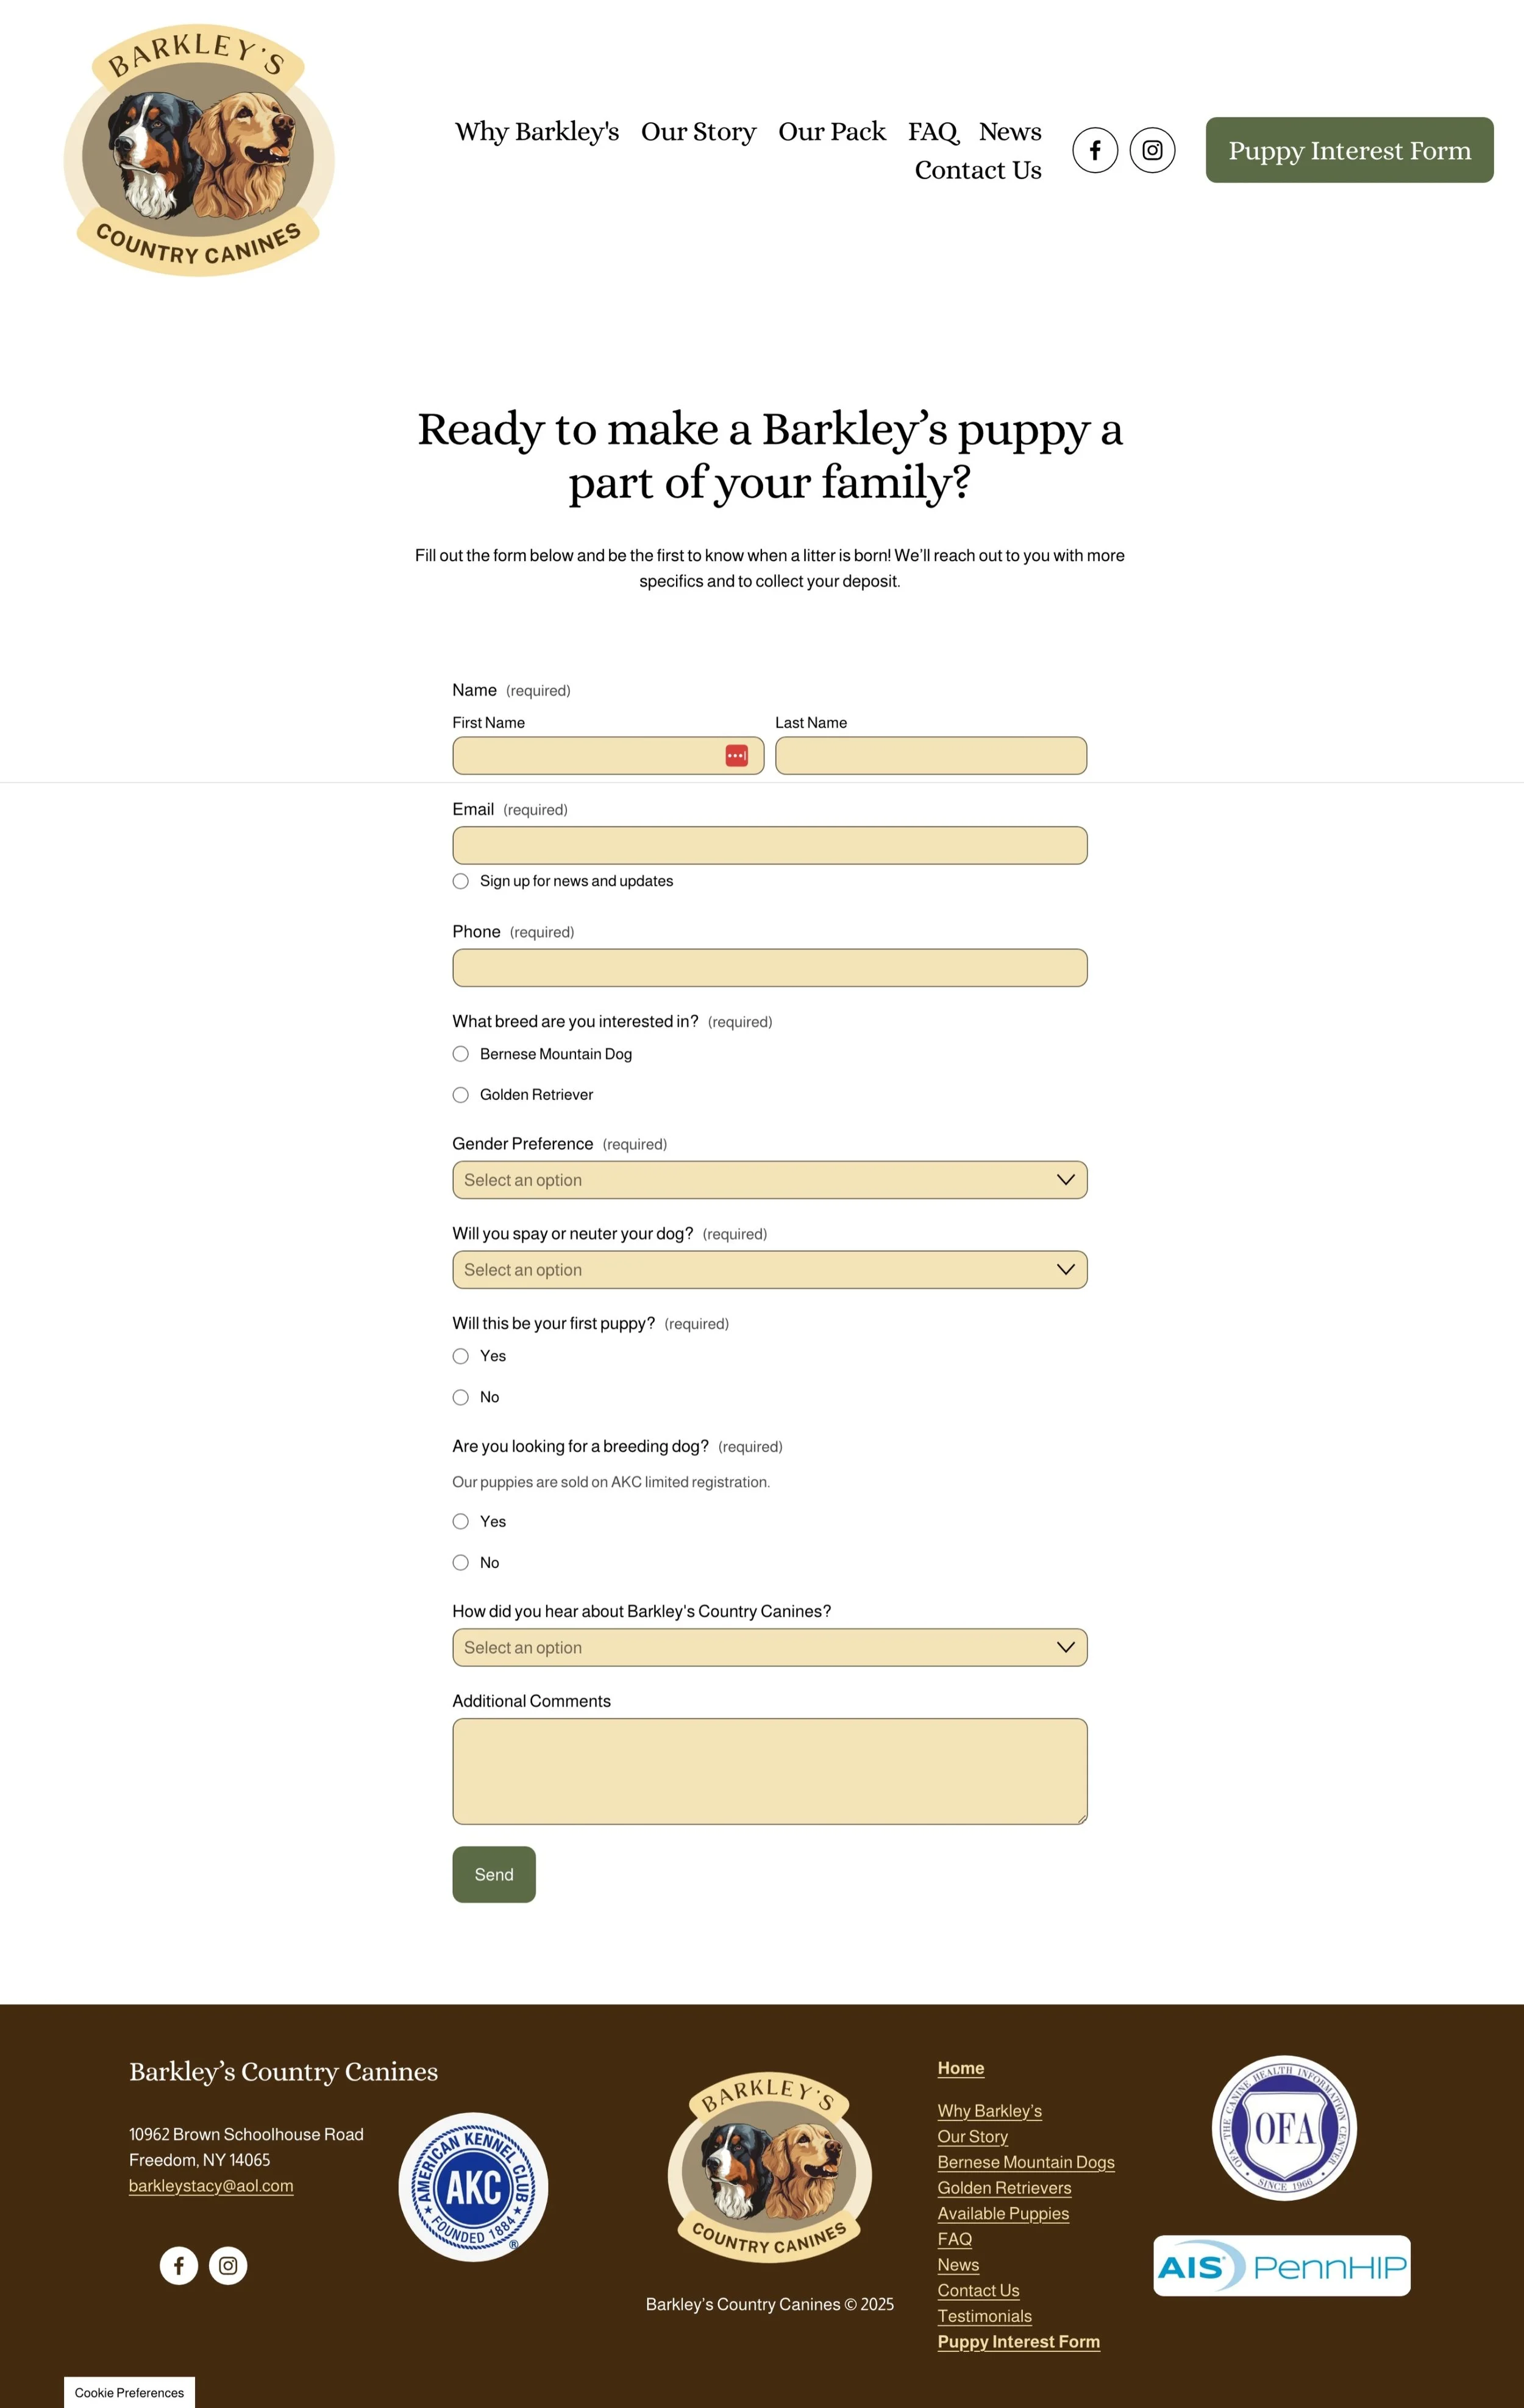This screenshot has width=1524, height=2408.
Task: Open the Our Pack menu item
Action: (832, 132)
